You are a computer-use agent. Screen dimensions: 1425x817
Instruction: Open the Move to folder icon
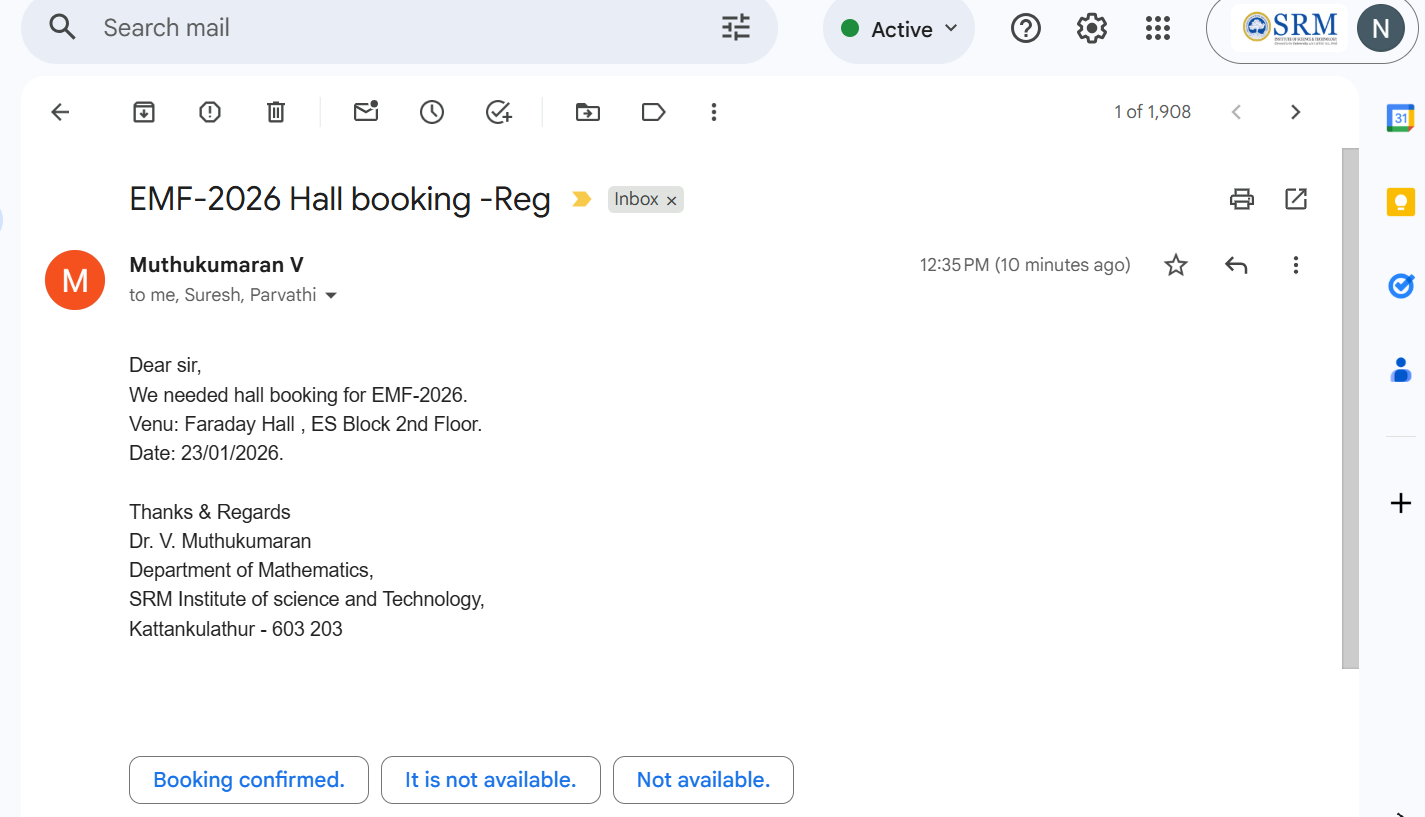click(588, 112)
